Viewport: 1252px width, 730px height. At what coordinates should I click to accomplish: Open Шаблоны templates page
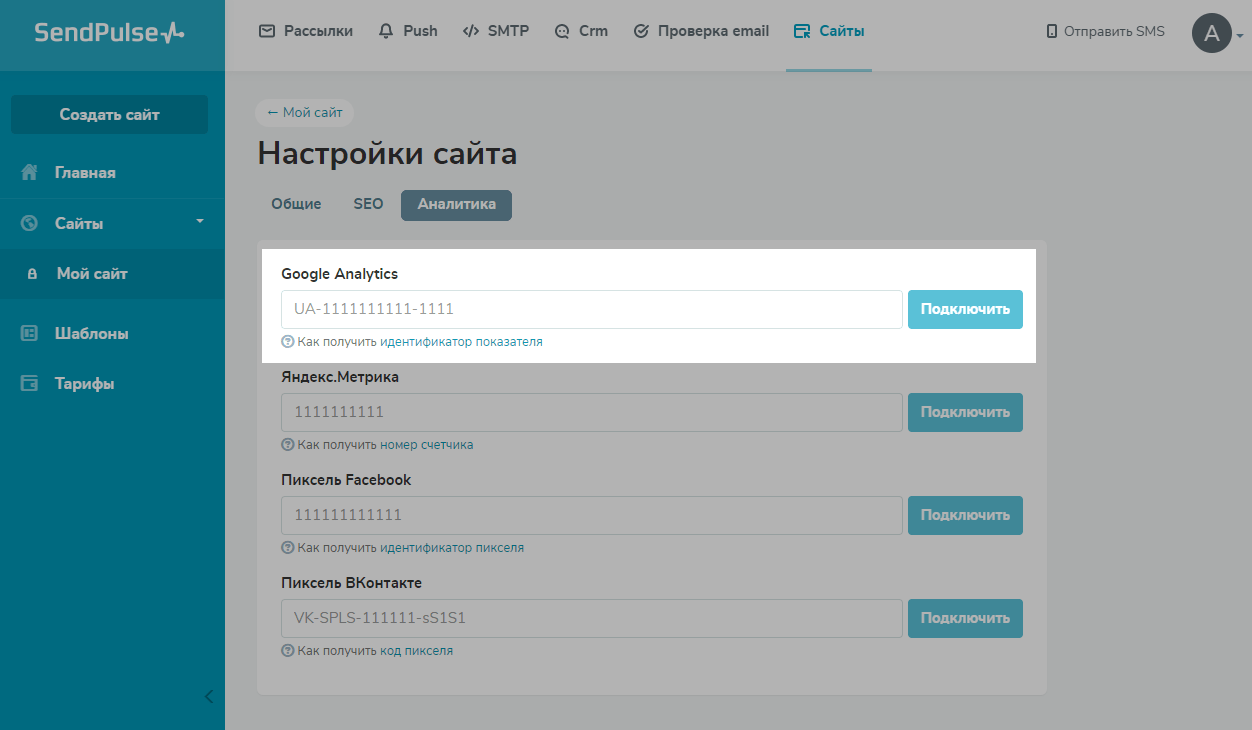[91, 333]
